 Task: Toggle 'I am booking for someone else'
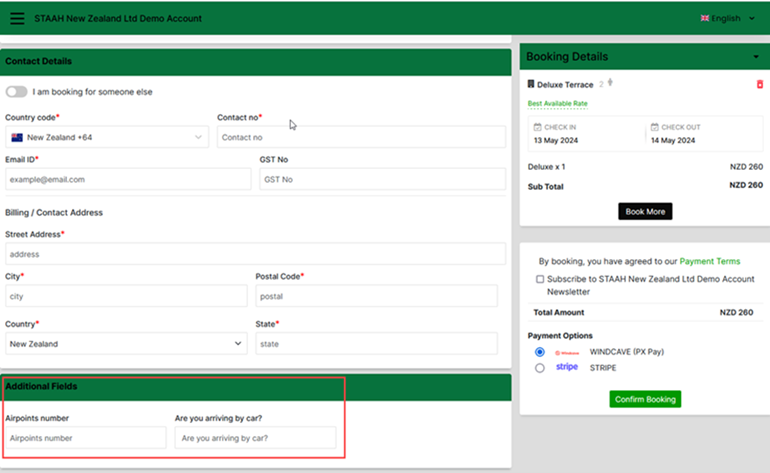[x=16, y=92]
